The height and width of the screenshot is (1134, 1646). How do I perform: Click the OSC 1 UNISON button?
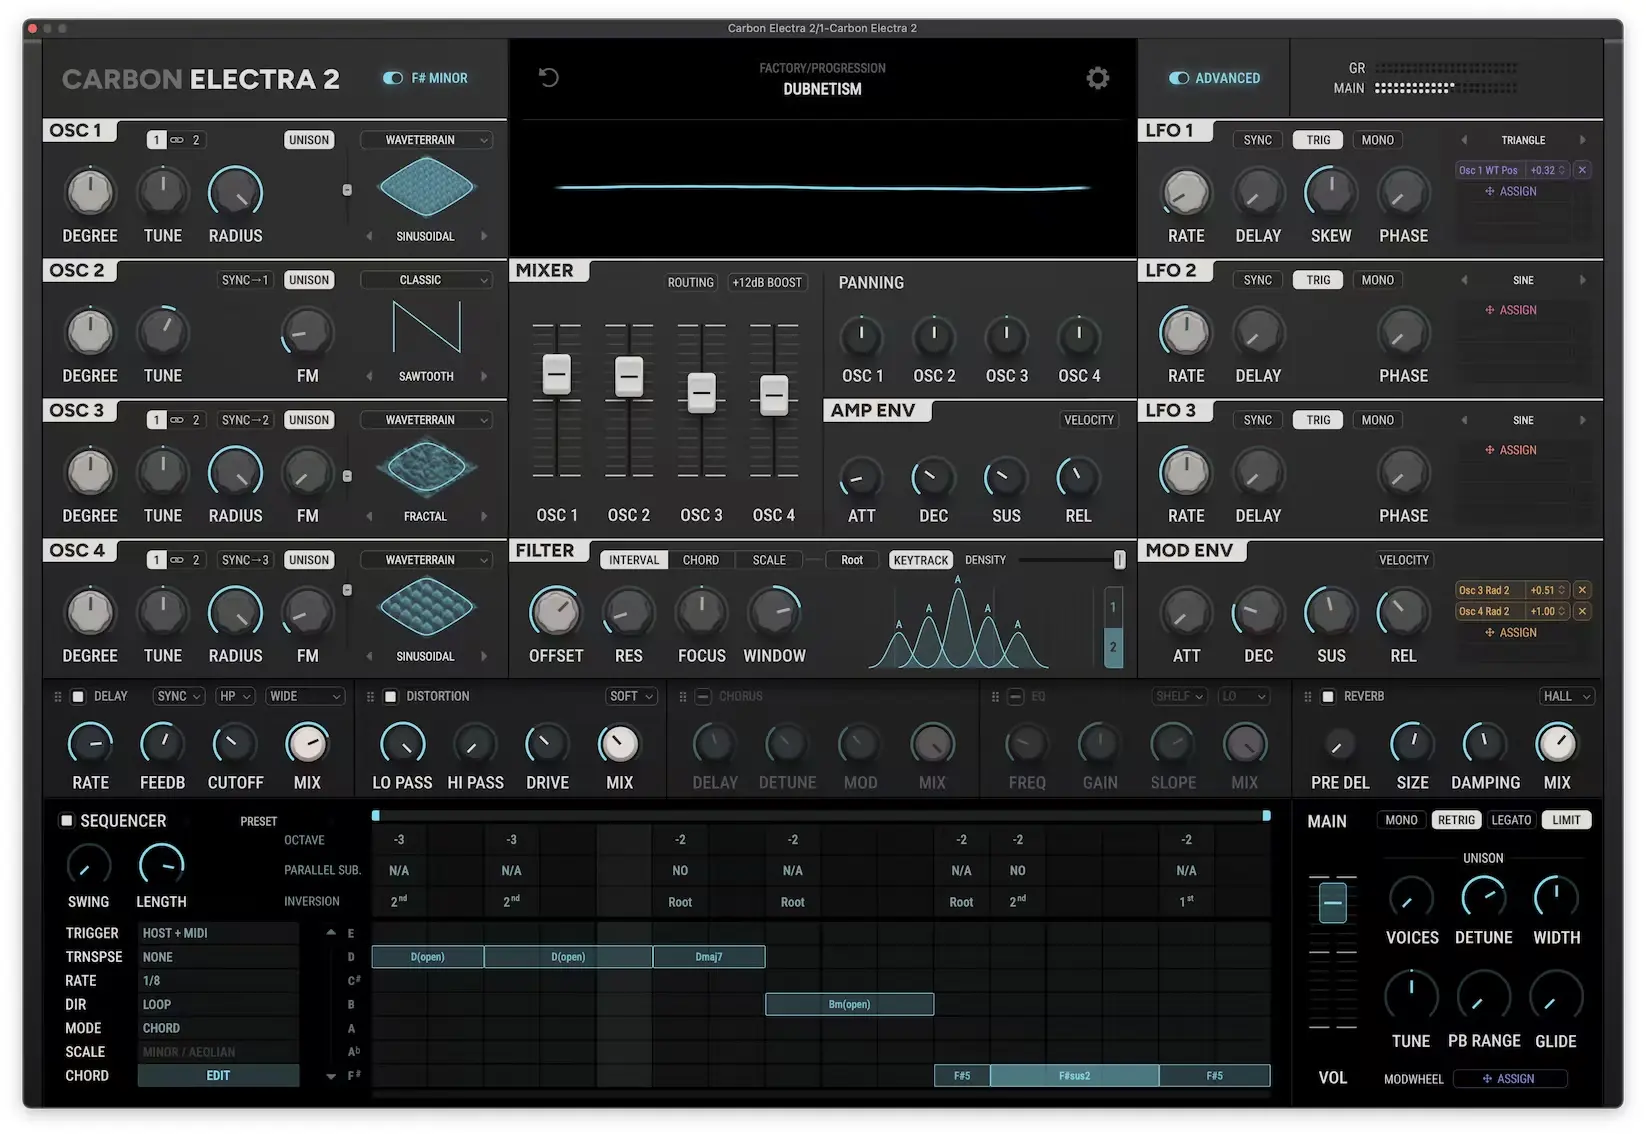[308, 140]
